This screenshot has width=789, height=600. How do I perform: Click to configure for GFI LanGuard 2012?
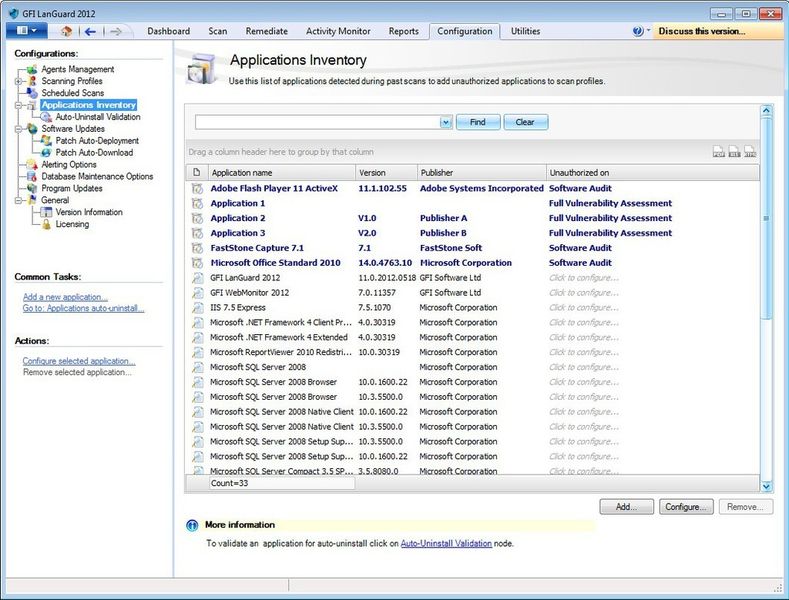[584, 278]
